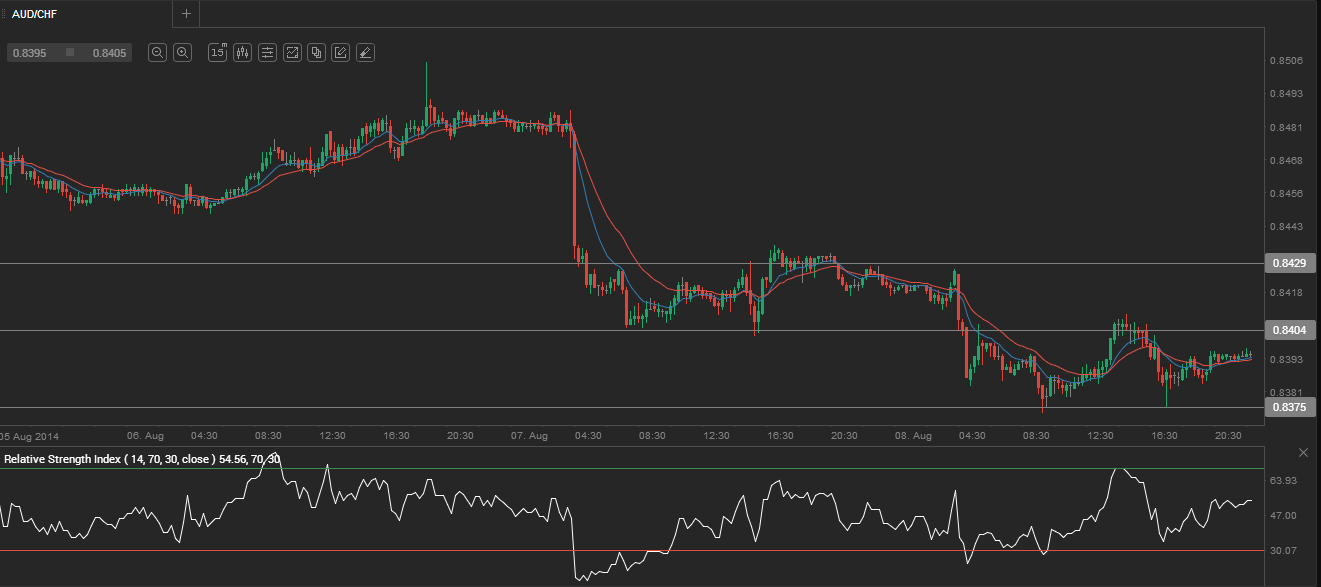Screen dimensions: 1321x587
Task: Click the 0.8456 price axis value
Action: 1286,194
